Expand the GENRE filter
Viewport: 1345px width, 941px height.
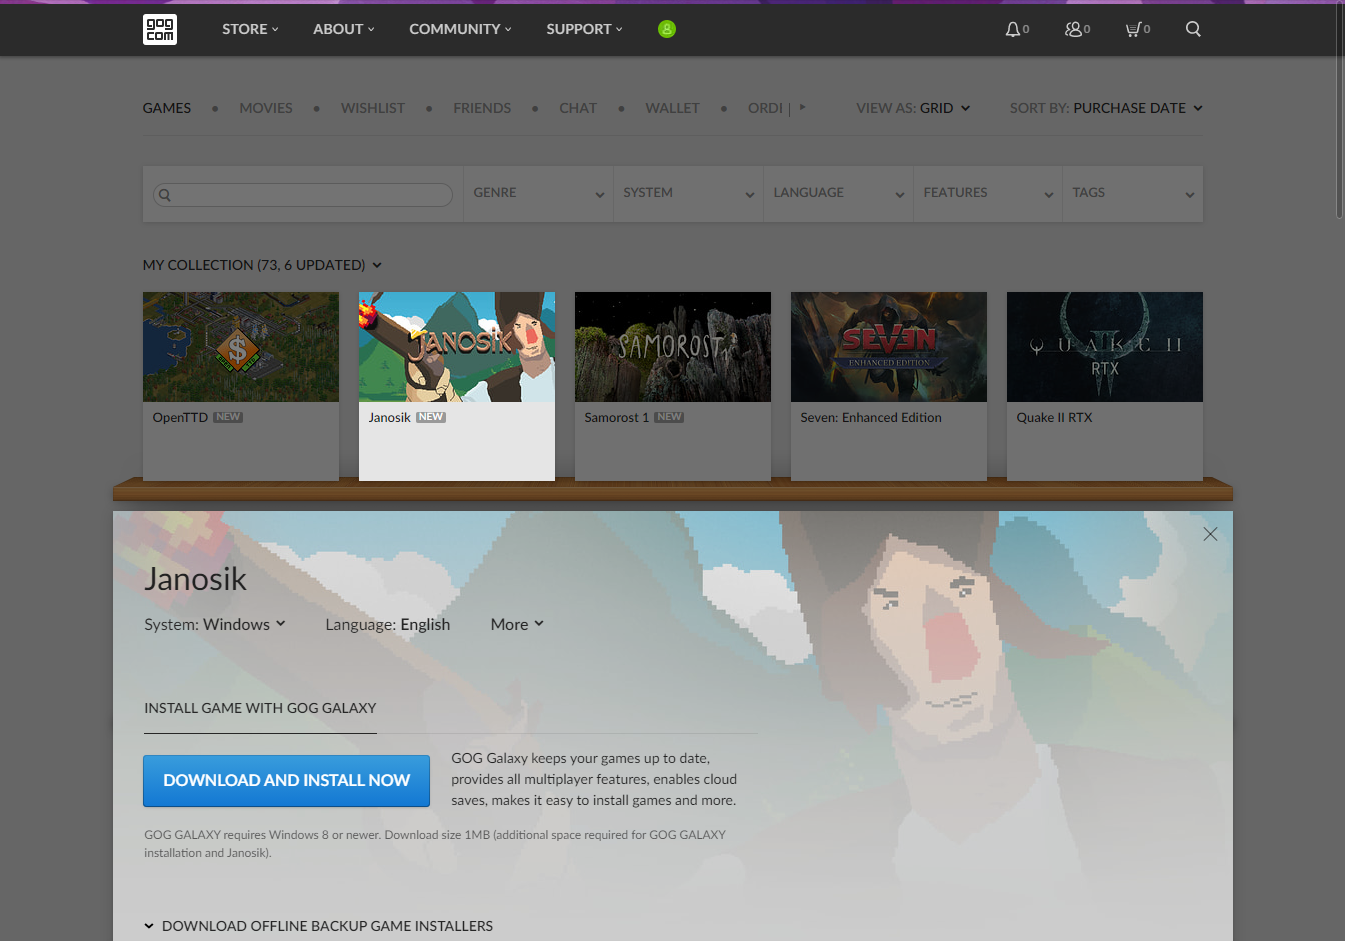click(x=538, y=193)
